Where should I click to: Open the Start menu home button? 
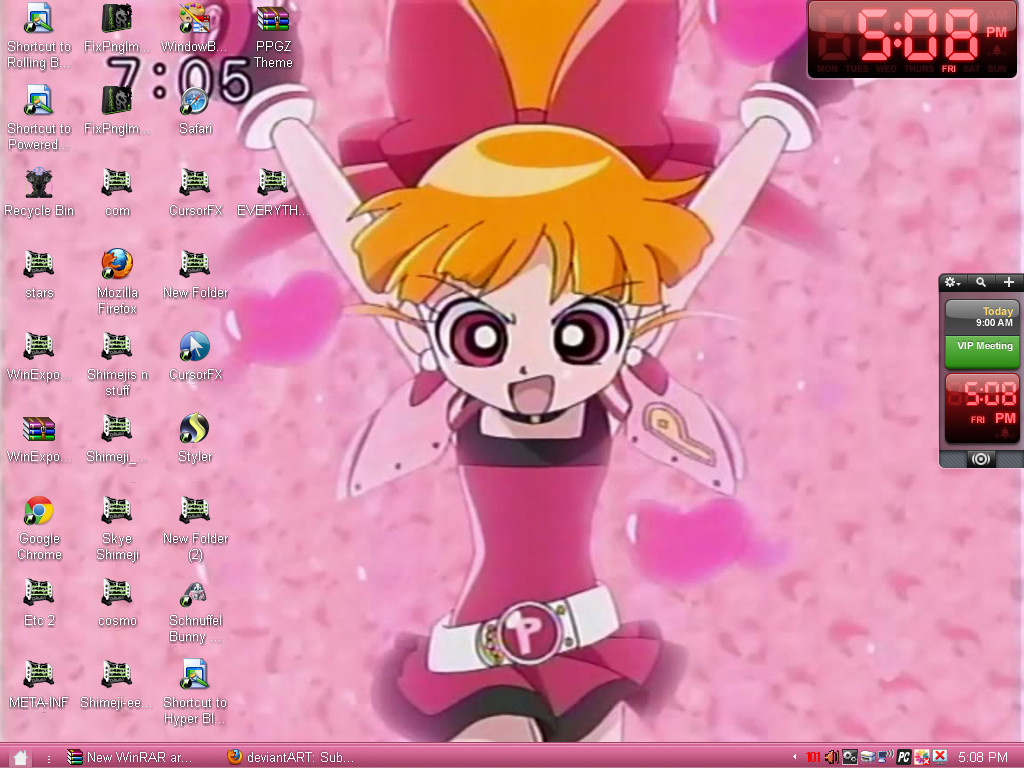pos(20,757)
